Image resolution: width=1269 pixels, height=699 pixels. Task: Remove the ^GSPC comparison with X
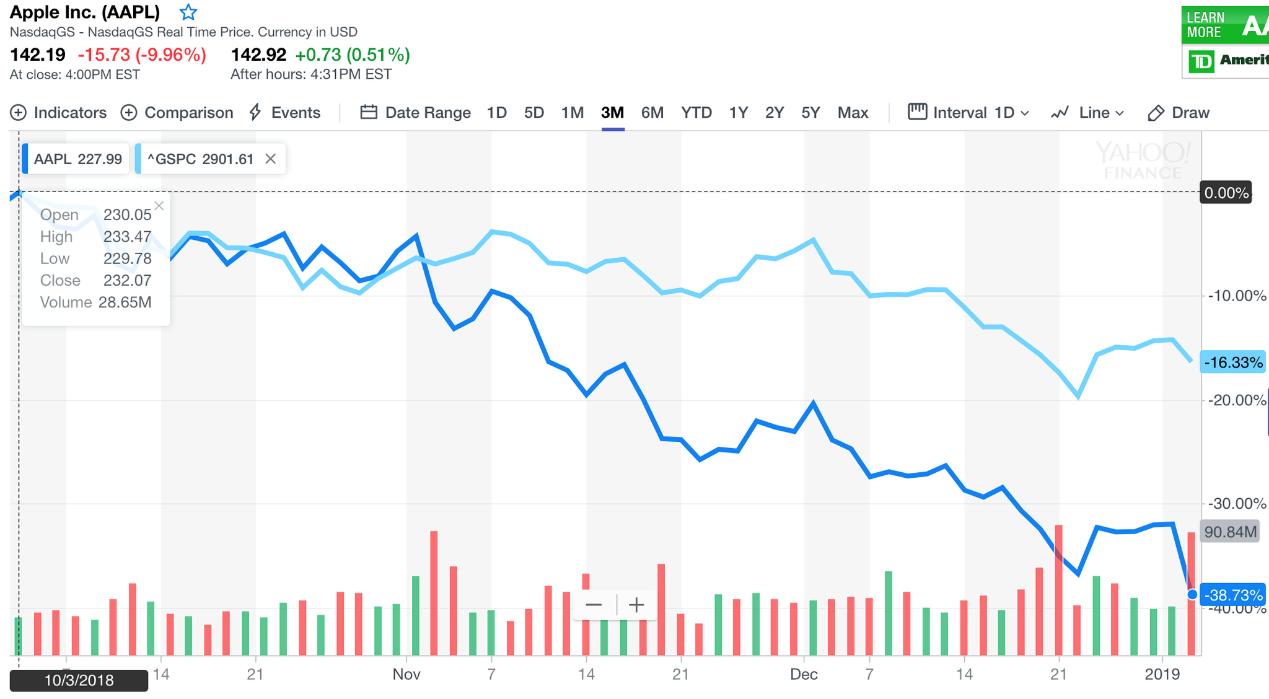pos(270,158)
